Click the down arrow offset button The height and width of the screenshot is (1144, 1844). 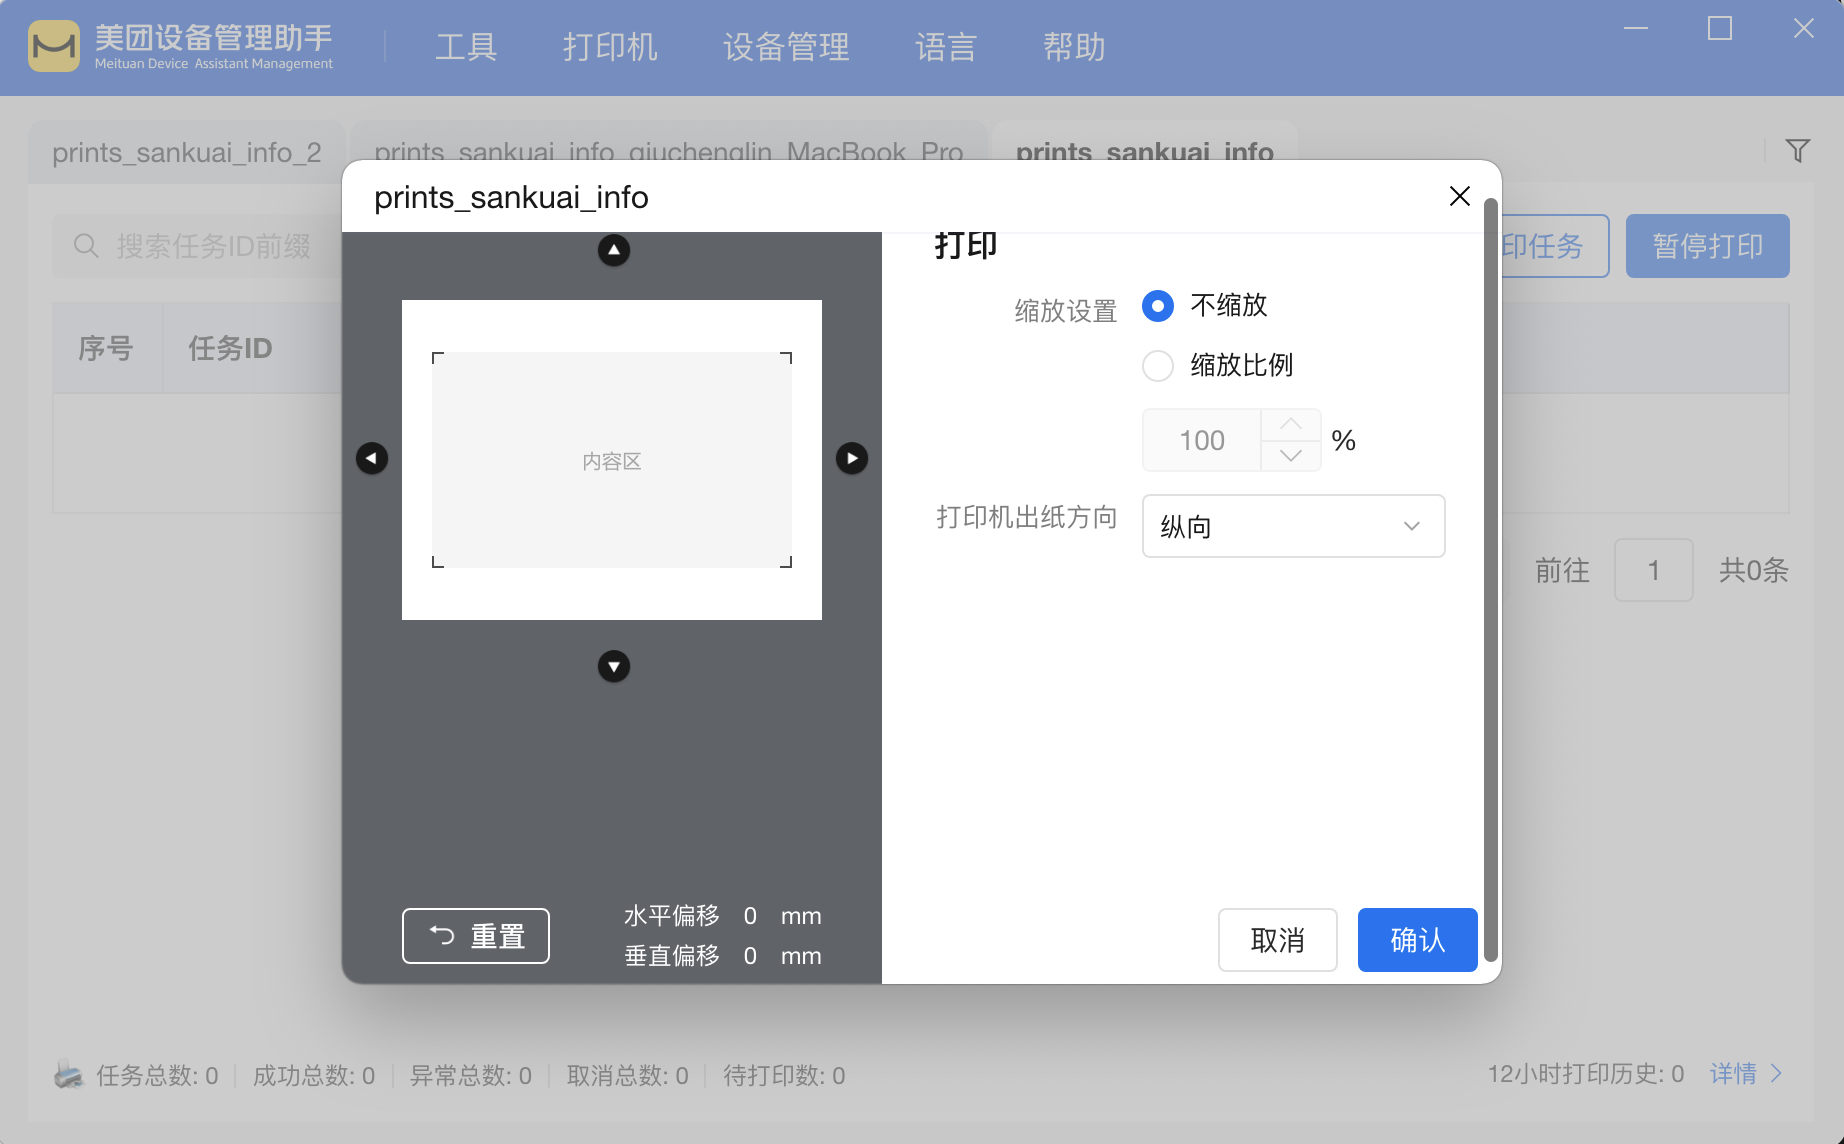(613, 666)
